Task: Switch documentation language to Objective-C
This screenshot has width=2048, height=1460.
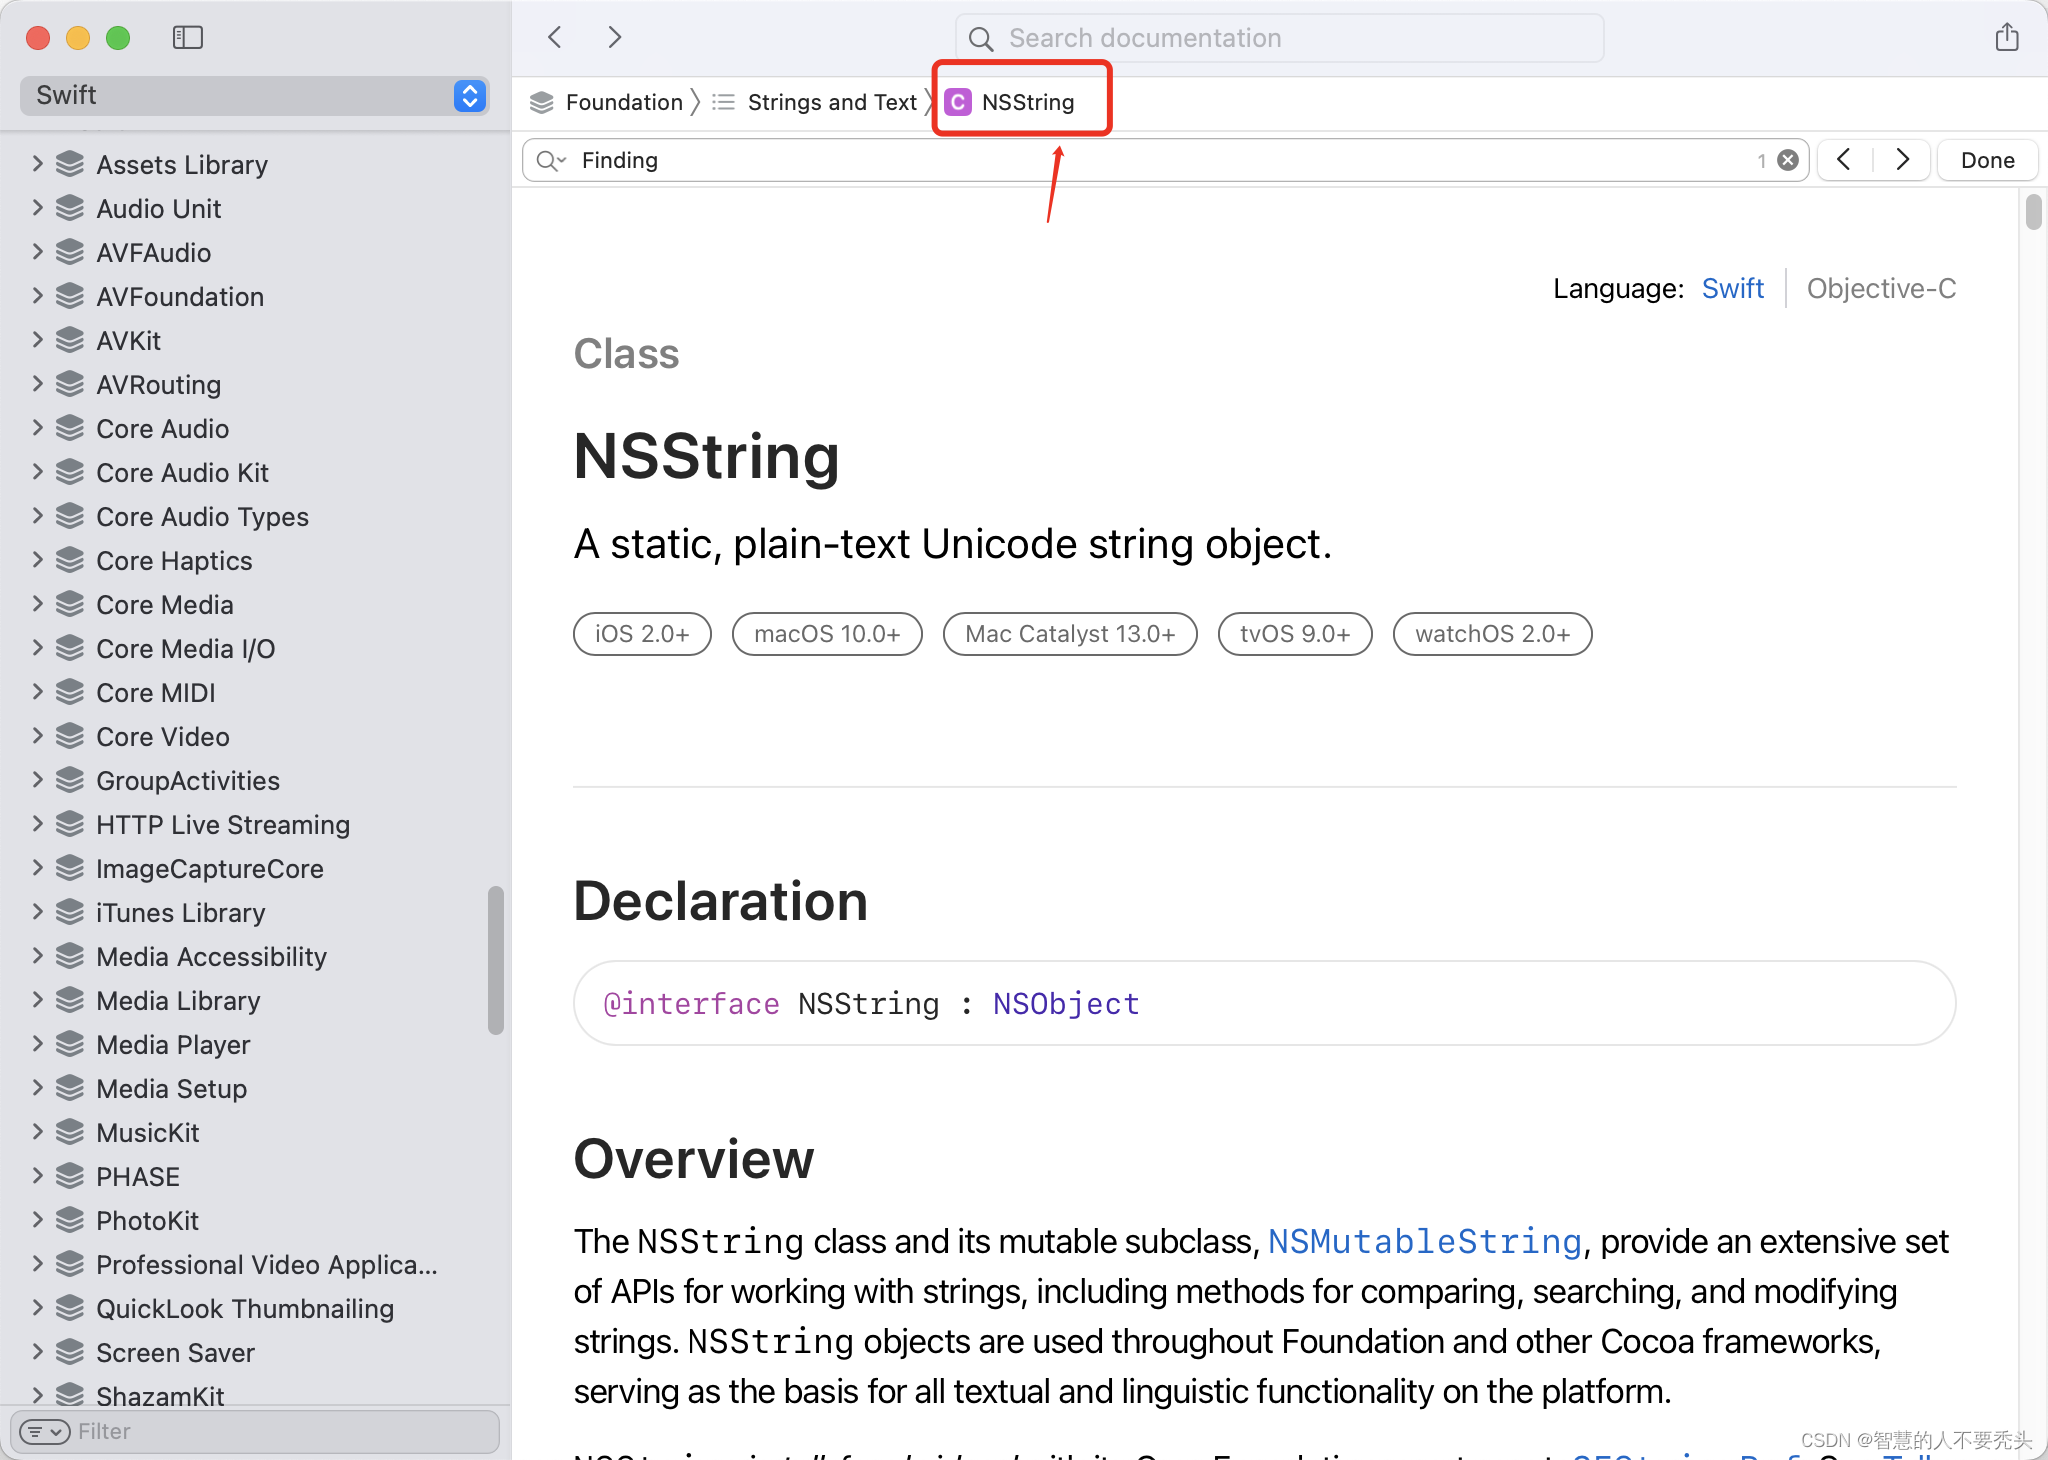Action: (x=1880, y=289)
